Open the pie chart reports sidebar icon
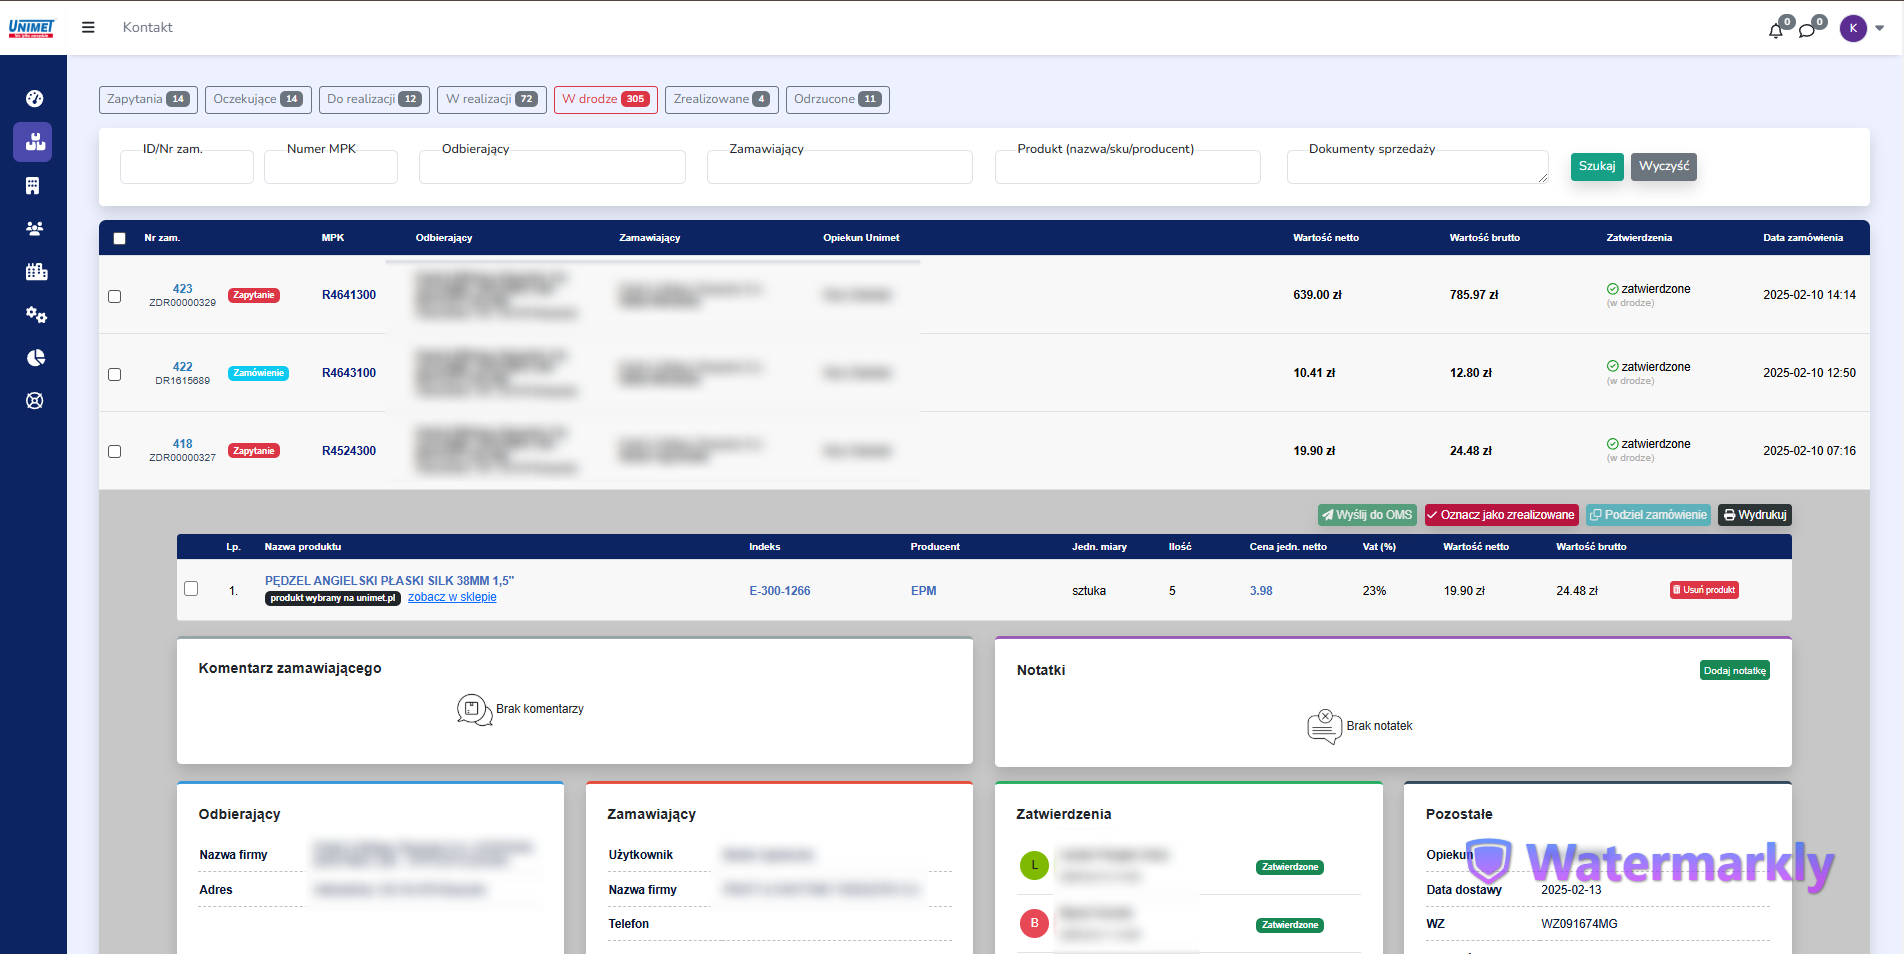The image size is (1904, 954). [35, 358]
